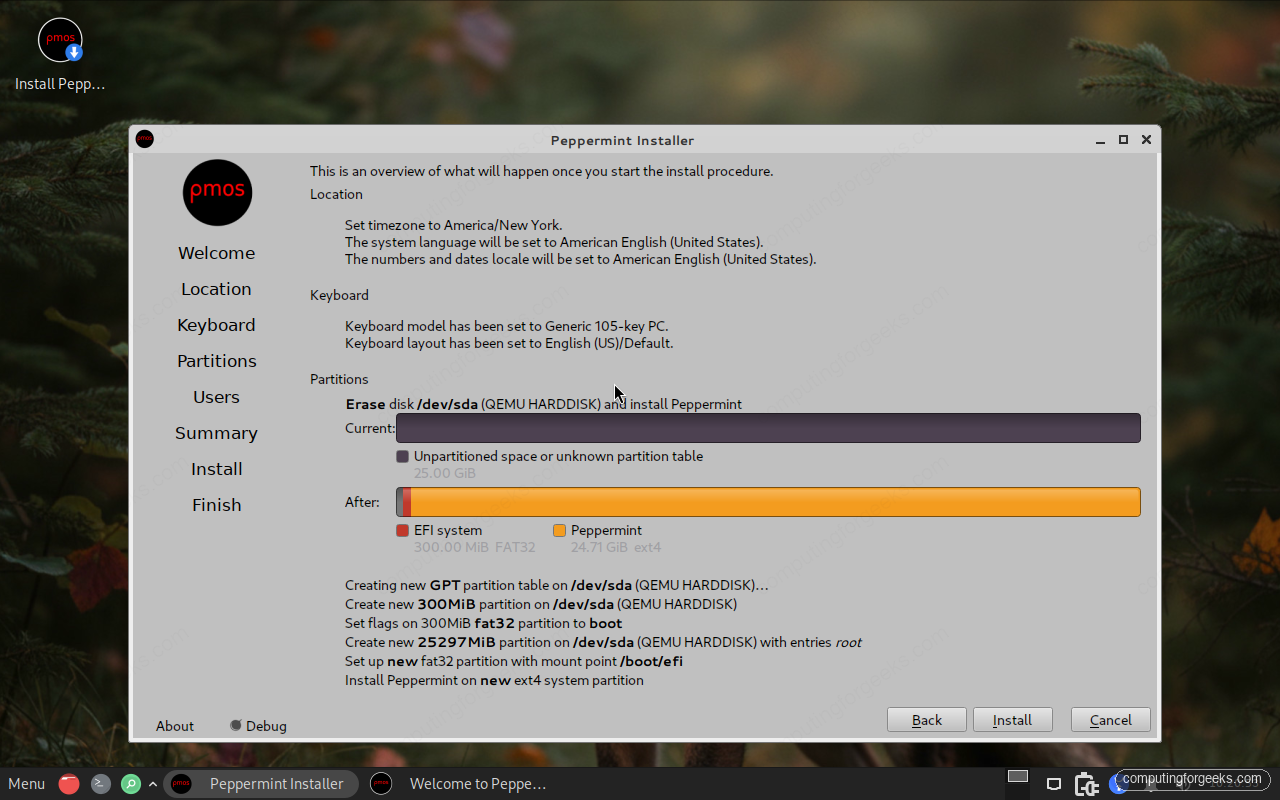The image size is (1280, 800).
Task: Click the Back button
Action: (927, 720)
